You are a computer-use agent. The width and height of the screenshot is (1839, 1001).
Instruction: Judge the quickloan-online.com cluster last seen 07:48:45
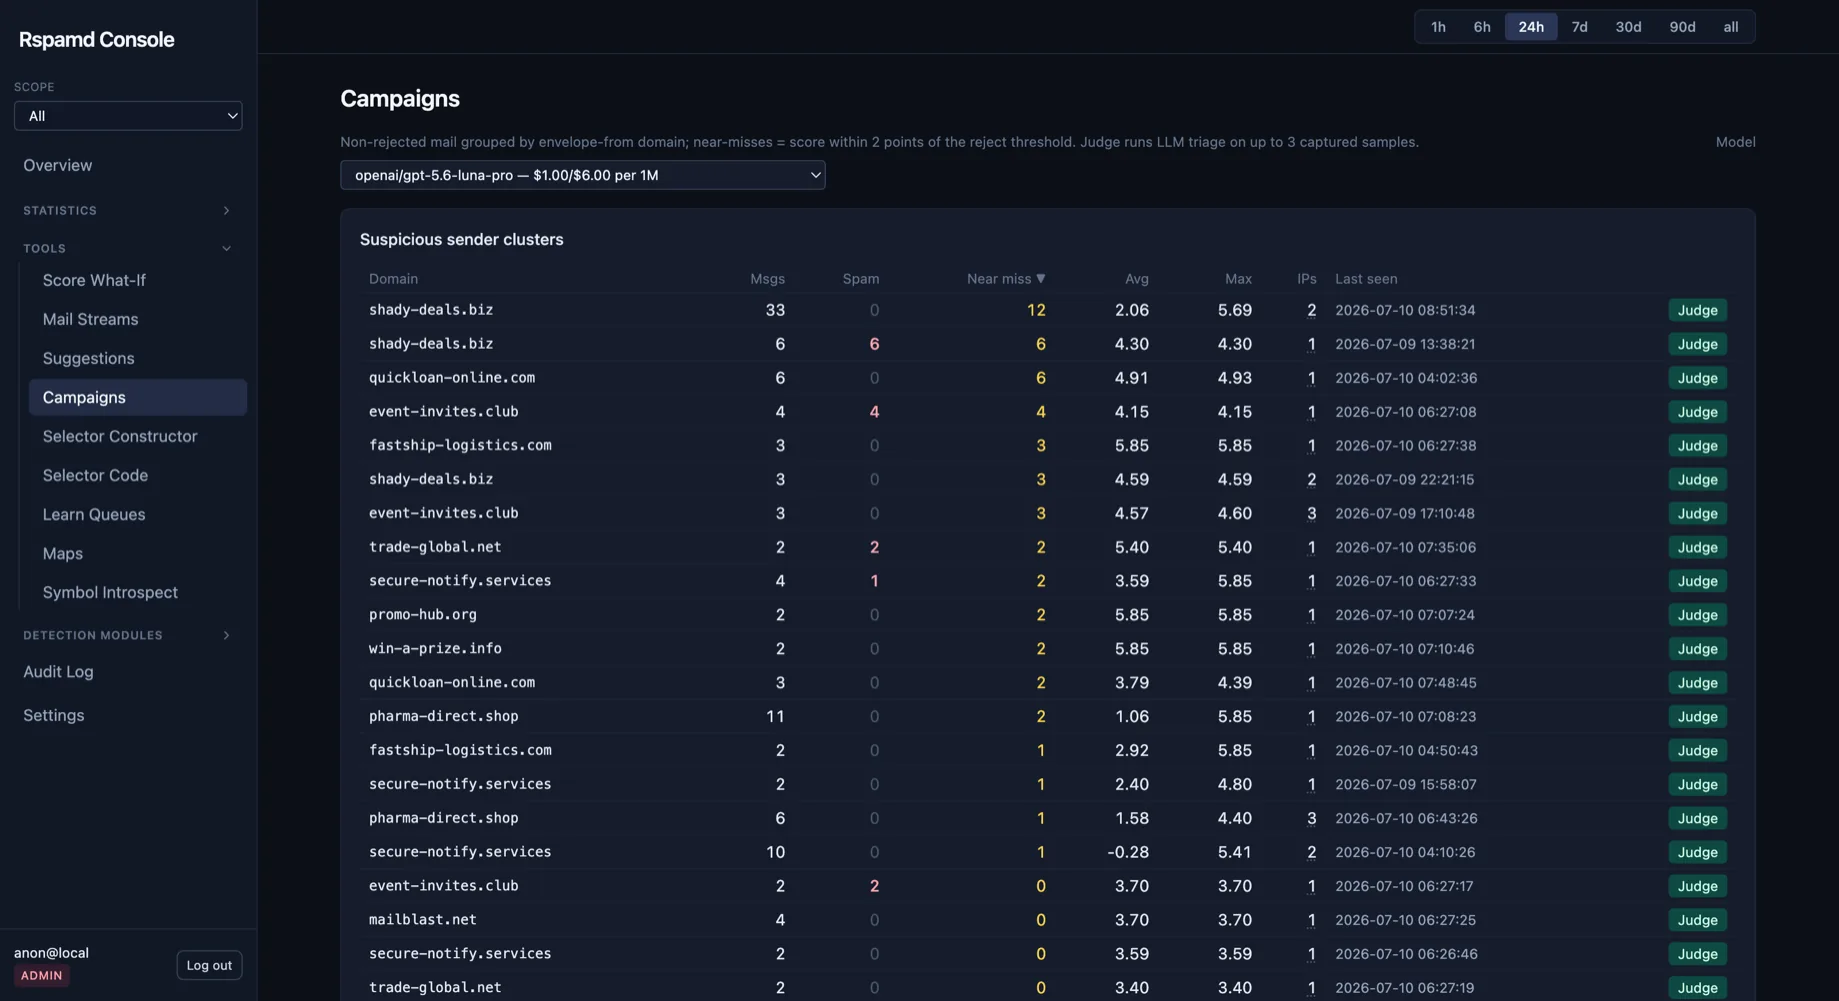click(x=1697, y=683)
